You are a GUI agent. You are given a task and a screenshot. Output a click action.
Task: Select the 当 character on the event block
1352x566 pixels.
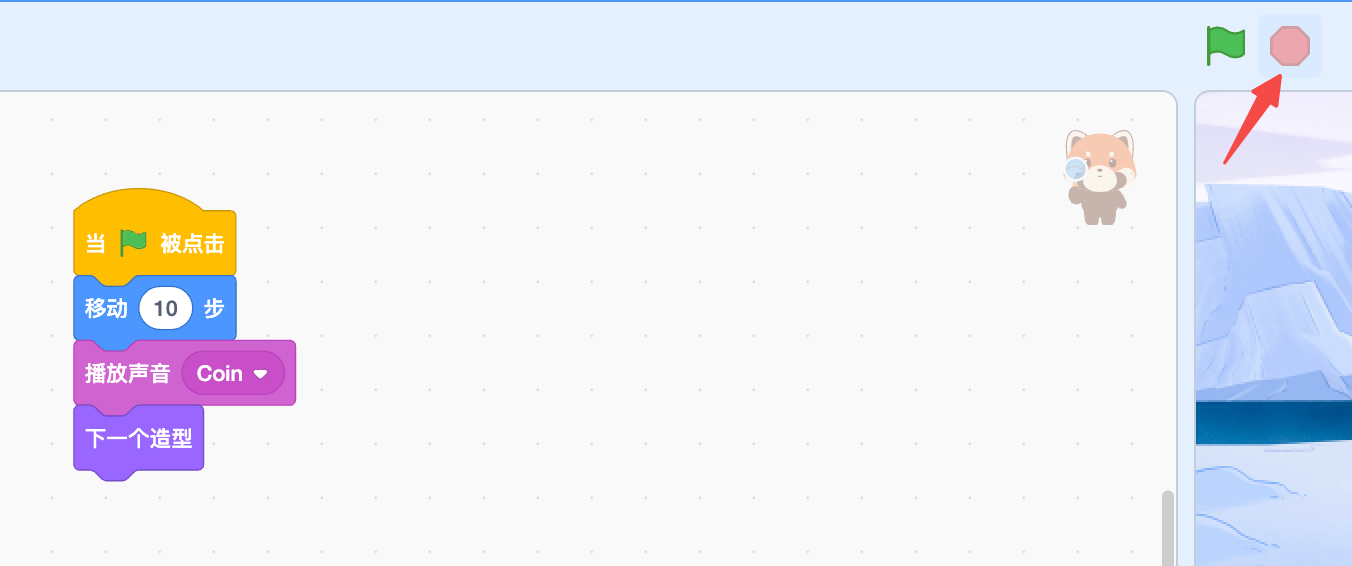tap(96, 244)
